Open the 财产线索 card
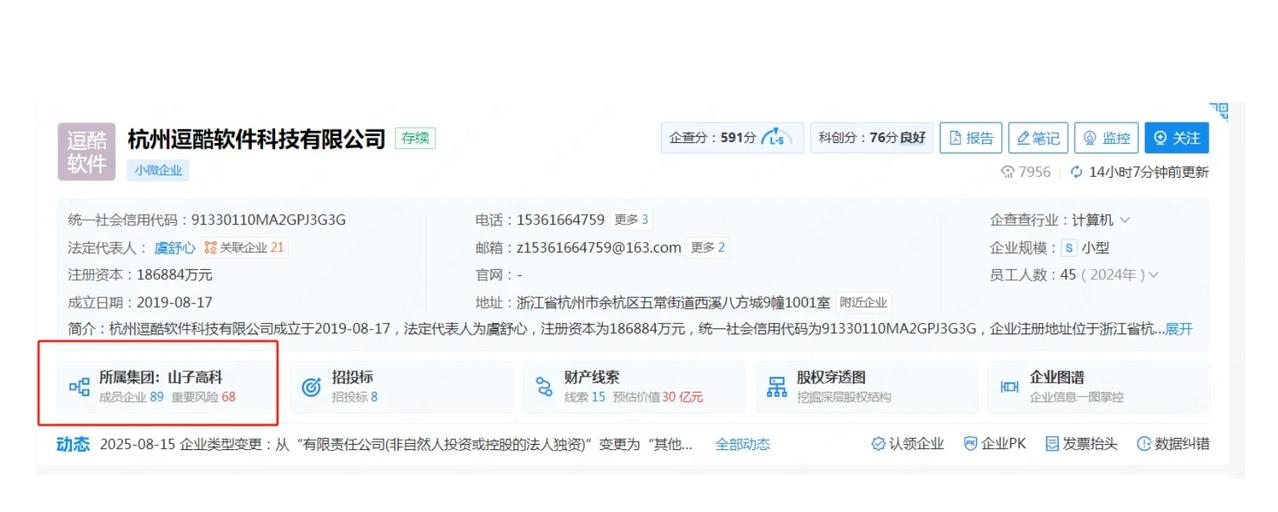This screenshot has width=1278, height=512. click(634, 386)
